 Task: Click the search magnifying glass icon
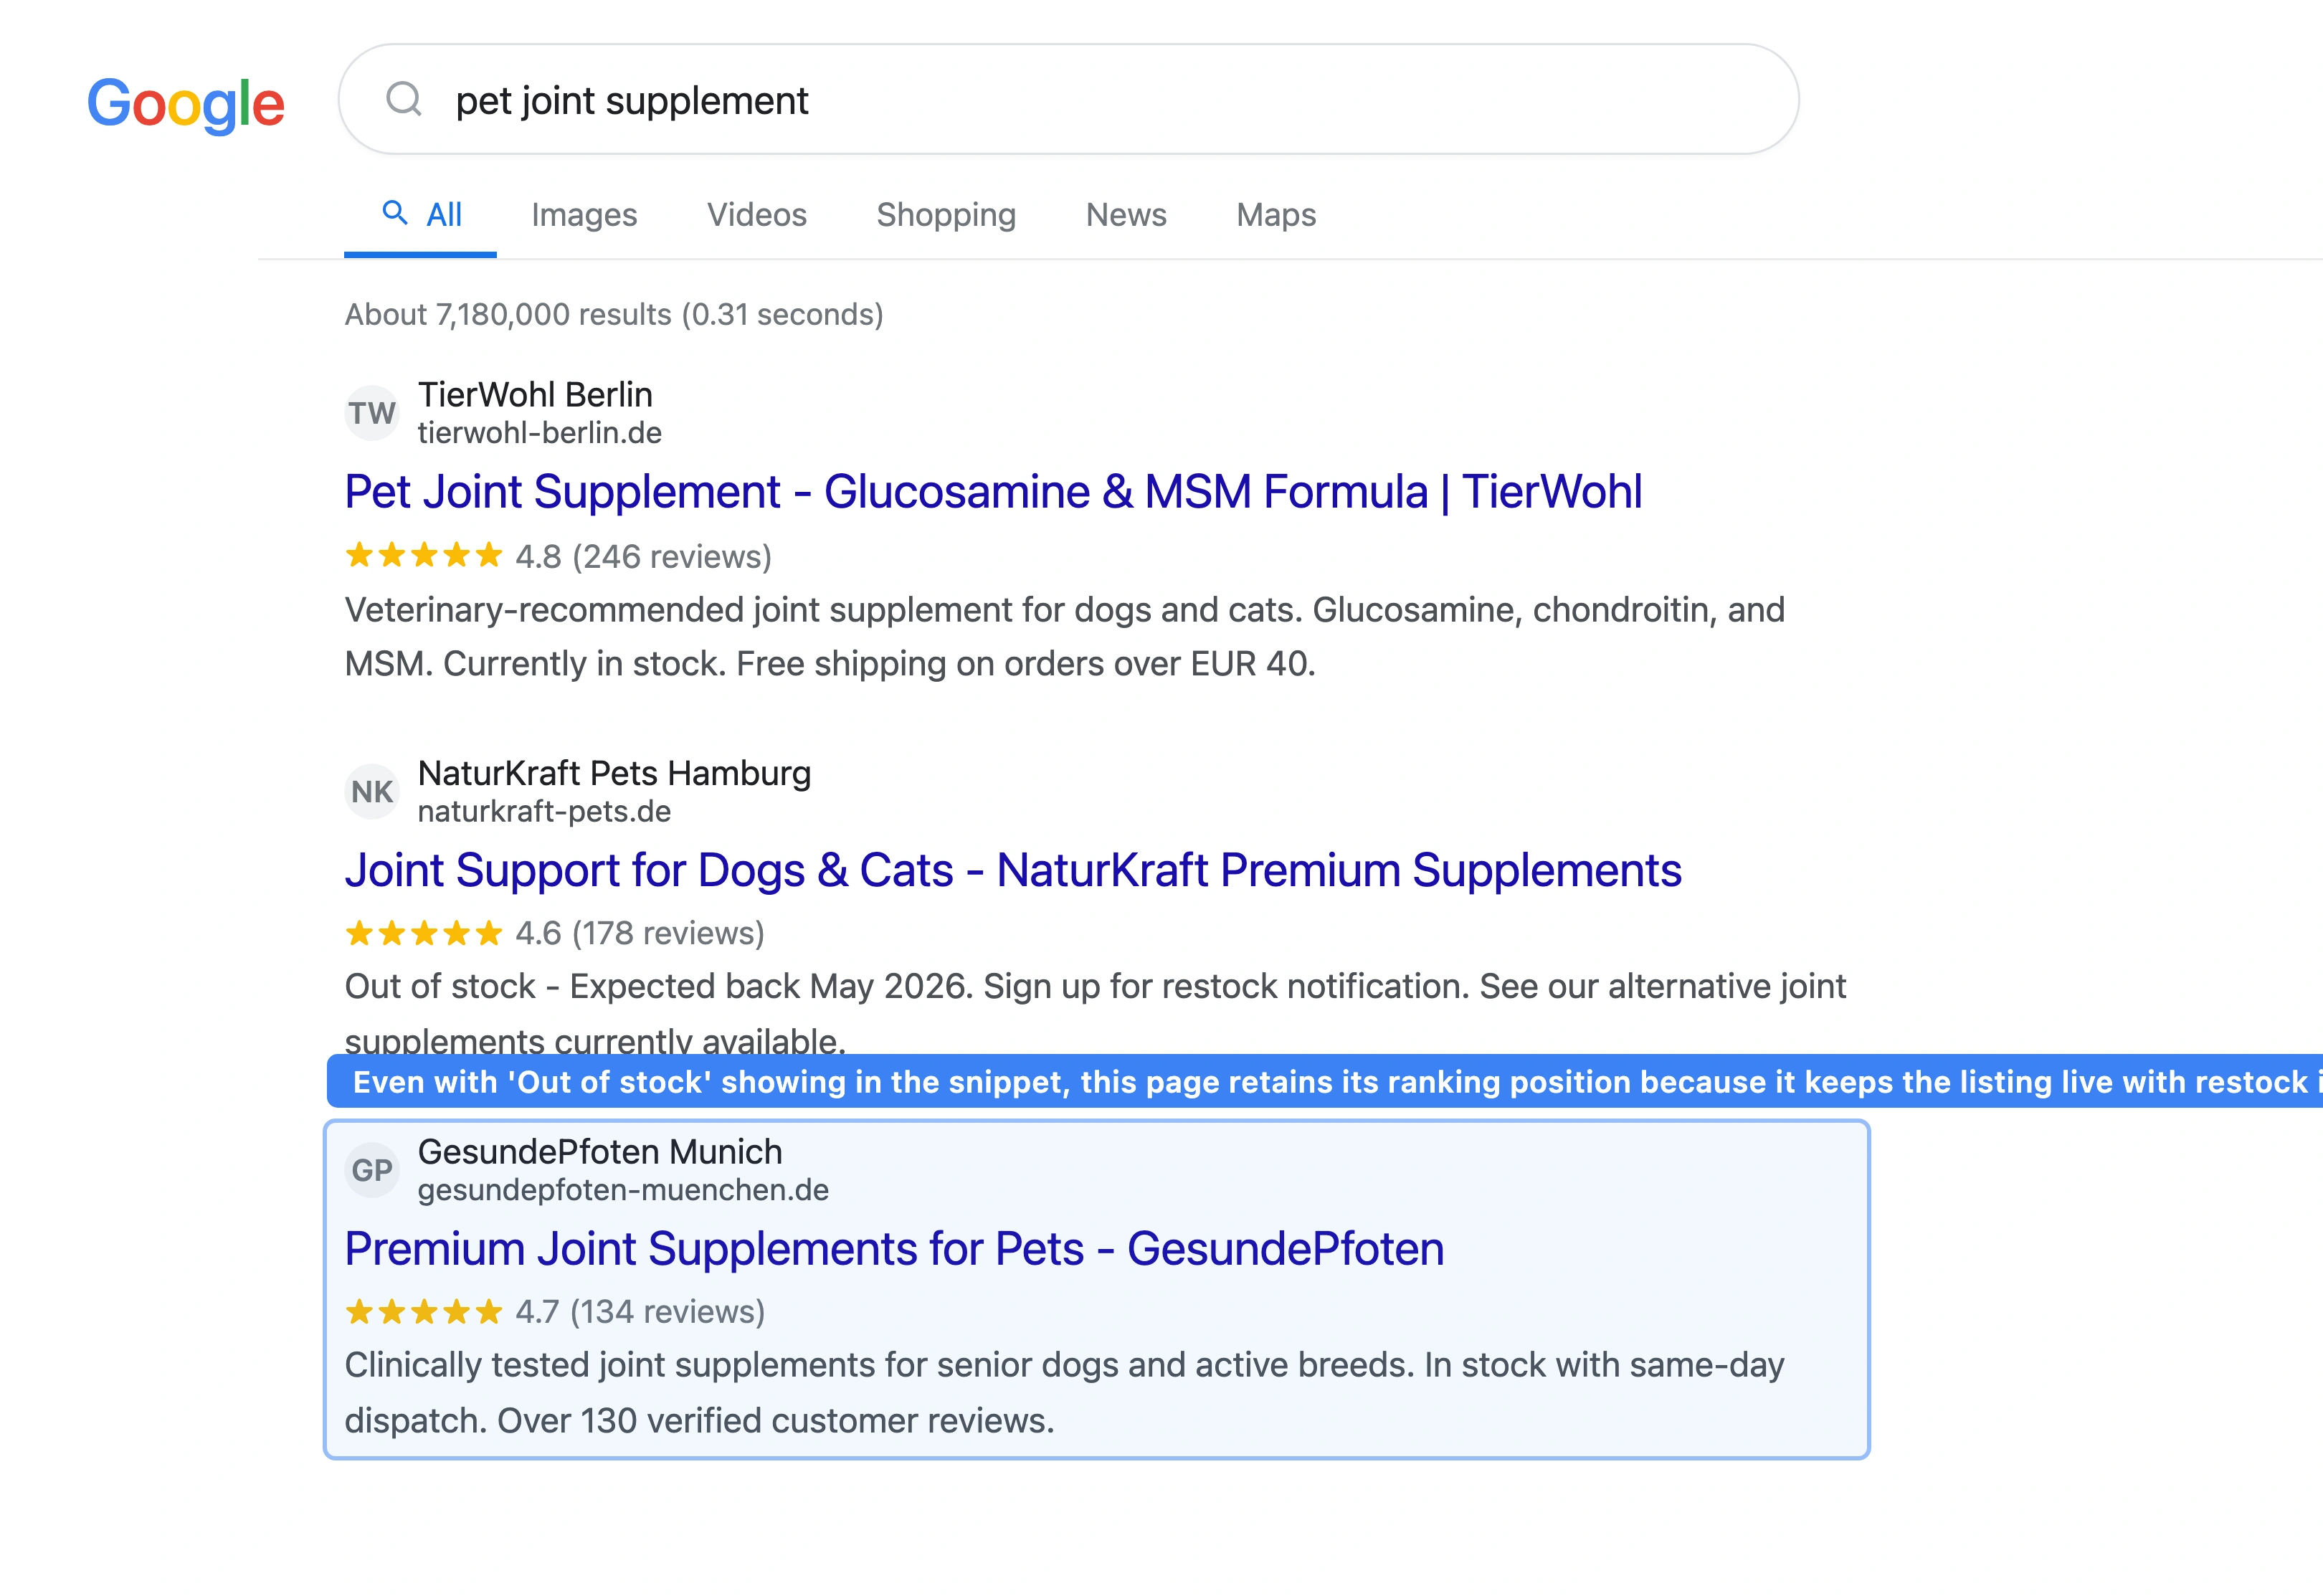[404, 99]
